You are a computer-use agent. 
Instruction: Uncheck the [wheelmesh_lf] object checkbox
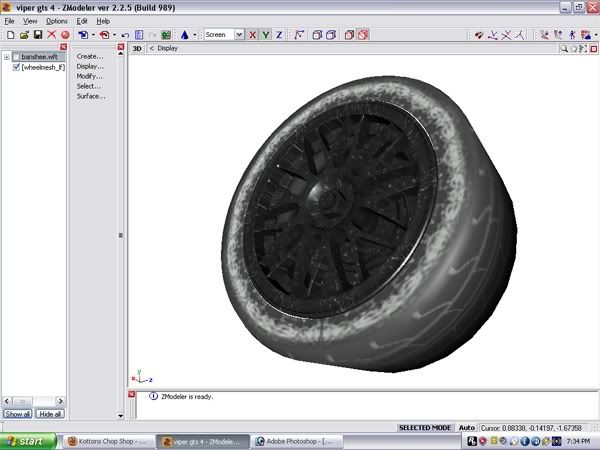(x=14, y=67)
